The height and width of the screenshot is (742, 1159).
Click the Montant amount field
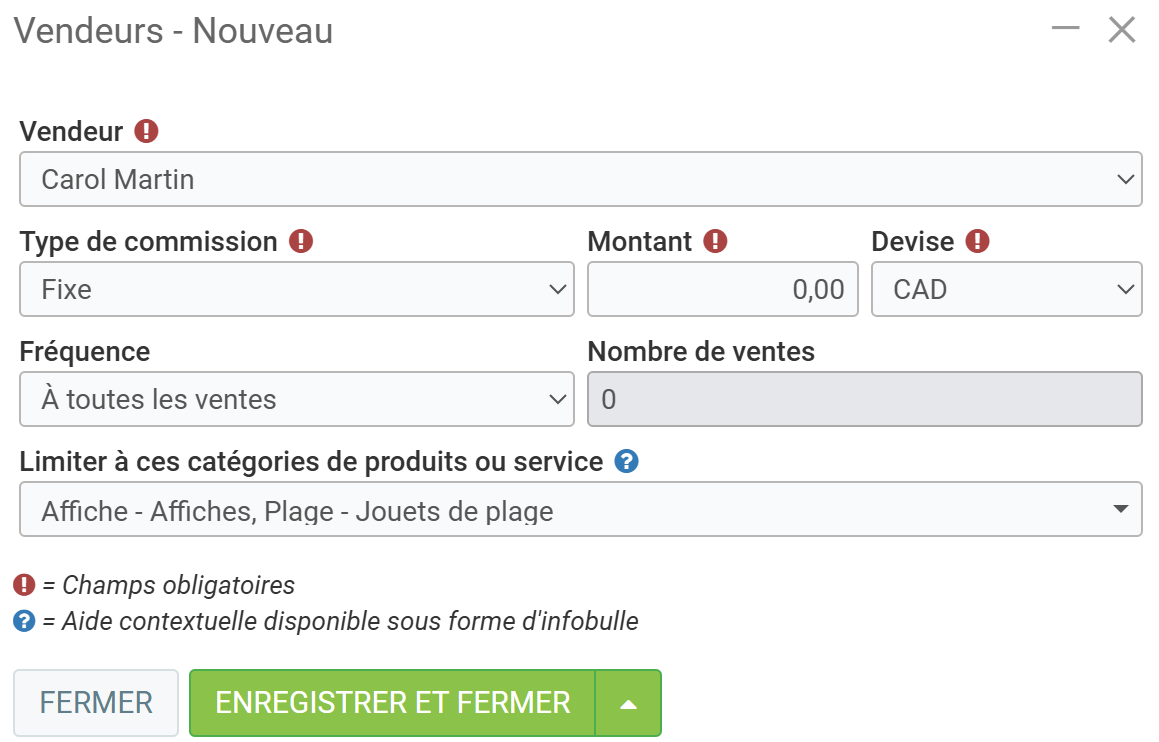(722, 290)
